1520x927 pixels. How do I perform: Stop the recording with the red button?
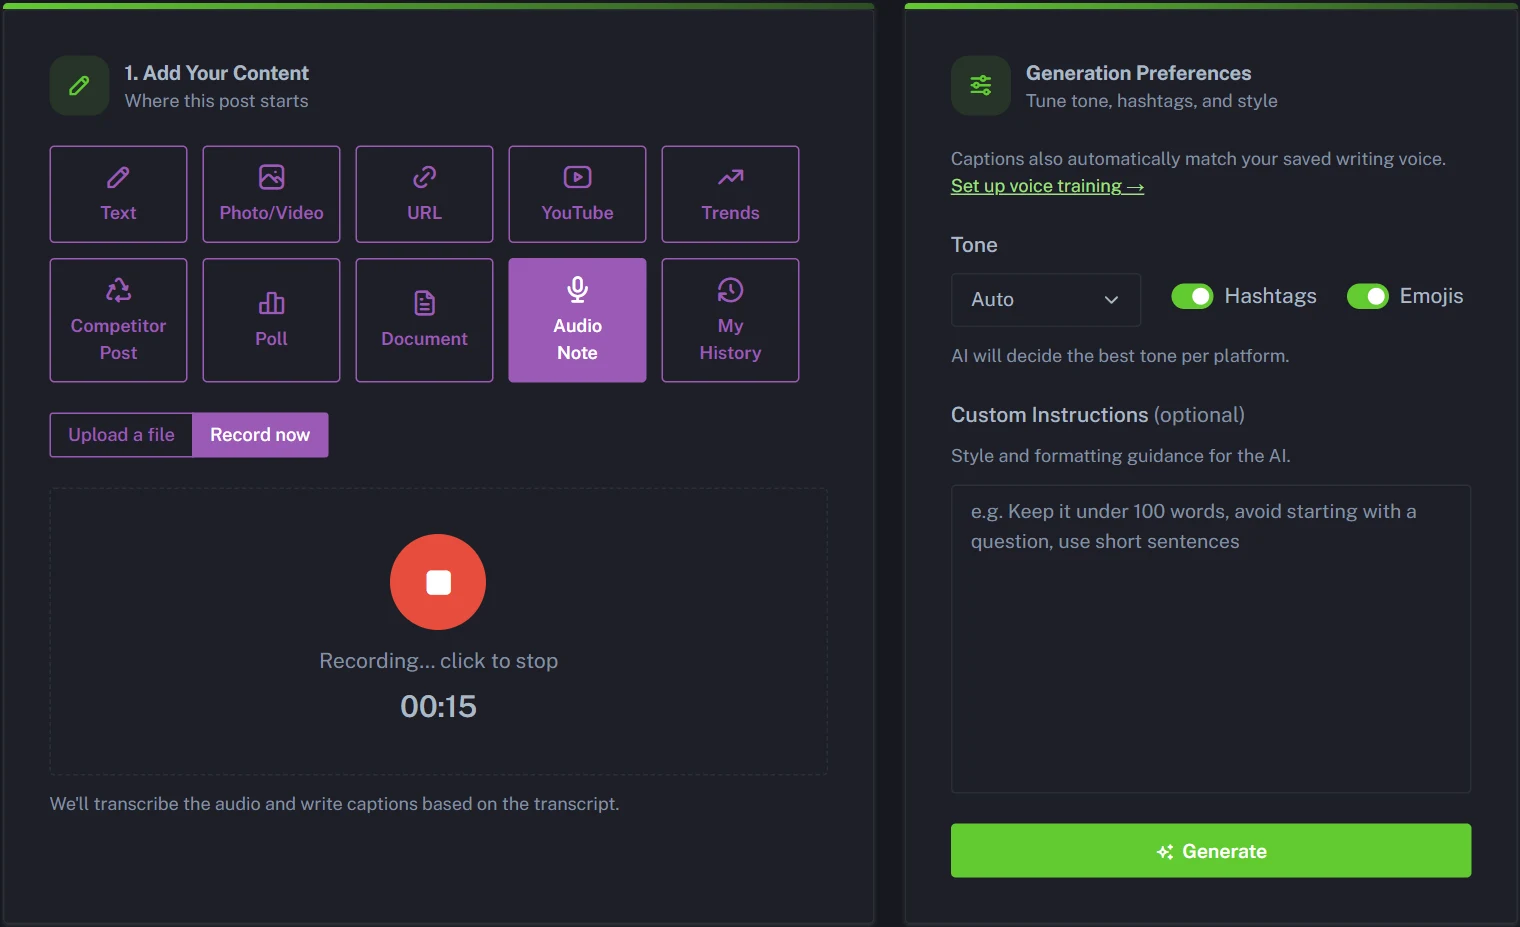(x=438, y=582)
